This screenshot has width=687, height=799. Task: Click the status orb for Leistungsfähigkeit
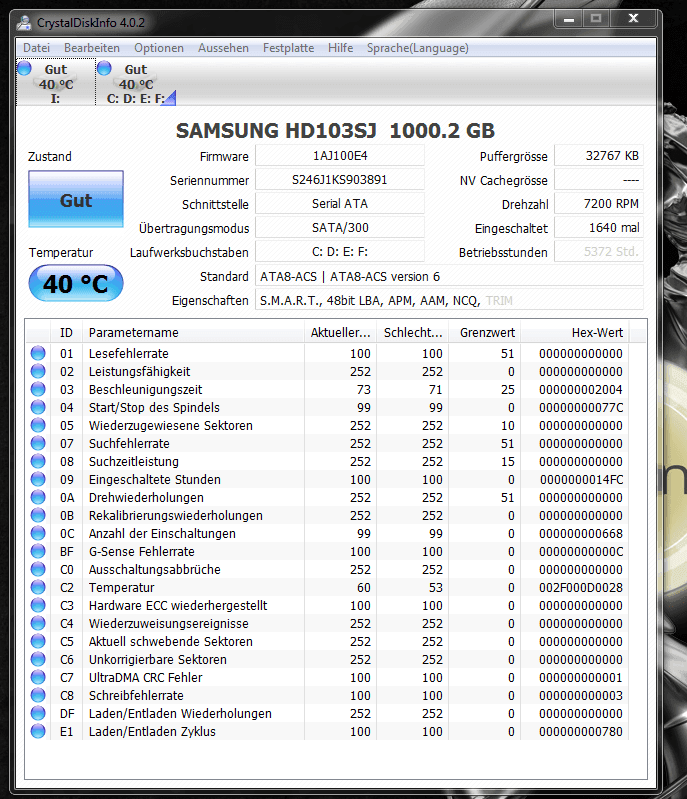pyautogui.click(x=38, y=371)
